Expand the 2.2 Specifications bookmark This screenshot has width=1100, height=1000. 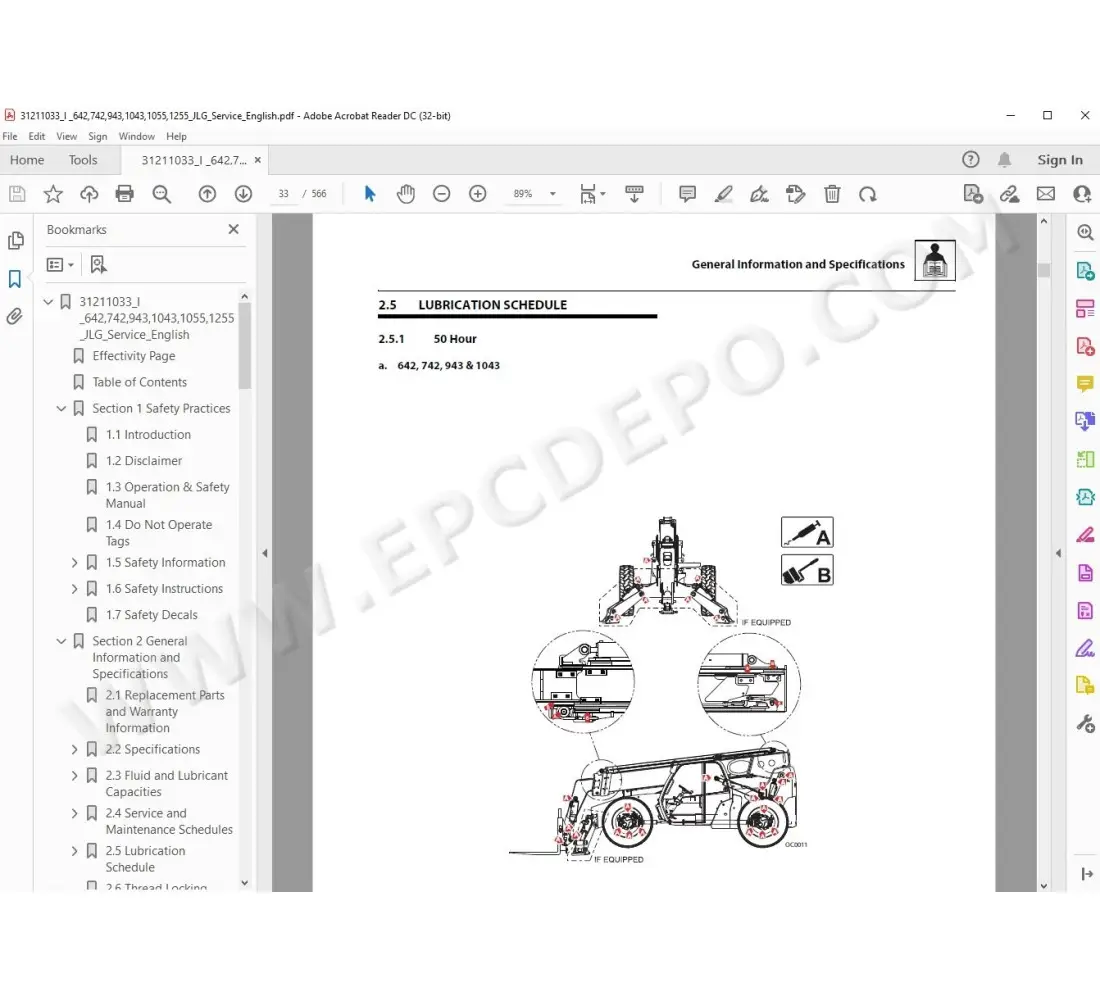(x=73, y=749)
